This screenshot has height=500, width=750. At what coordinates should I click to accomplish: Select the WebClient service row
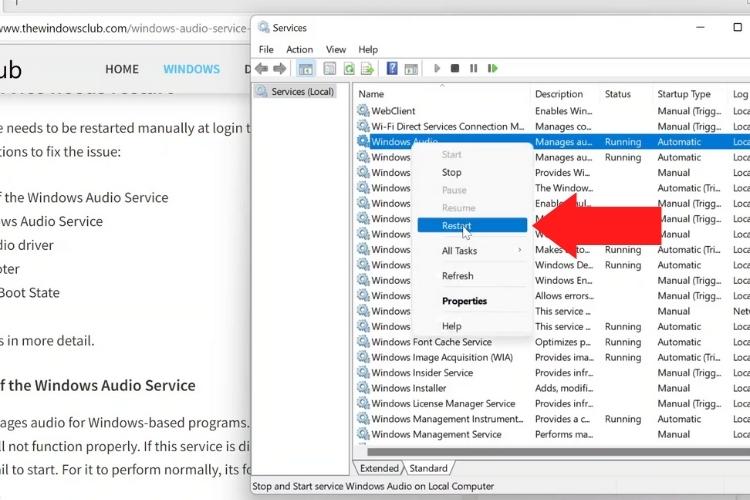(x=552, y=111)
